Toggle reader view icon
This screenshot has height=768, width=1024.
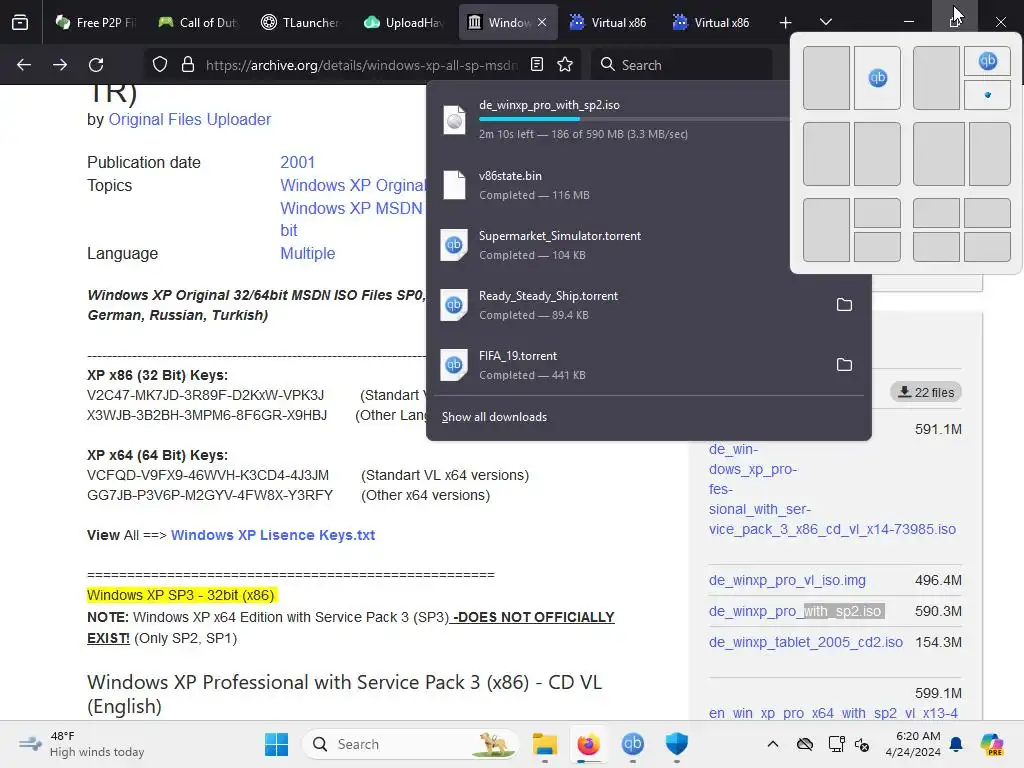[x=537, y=65]
